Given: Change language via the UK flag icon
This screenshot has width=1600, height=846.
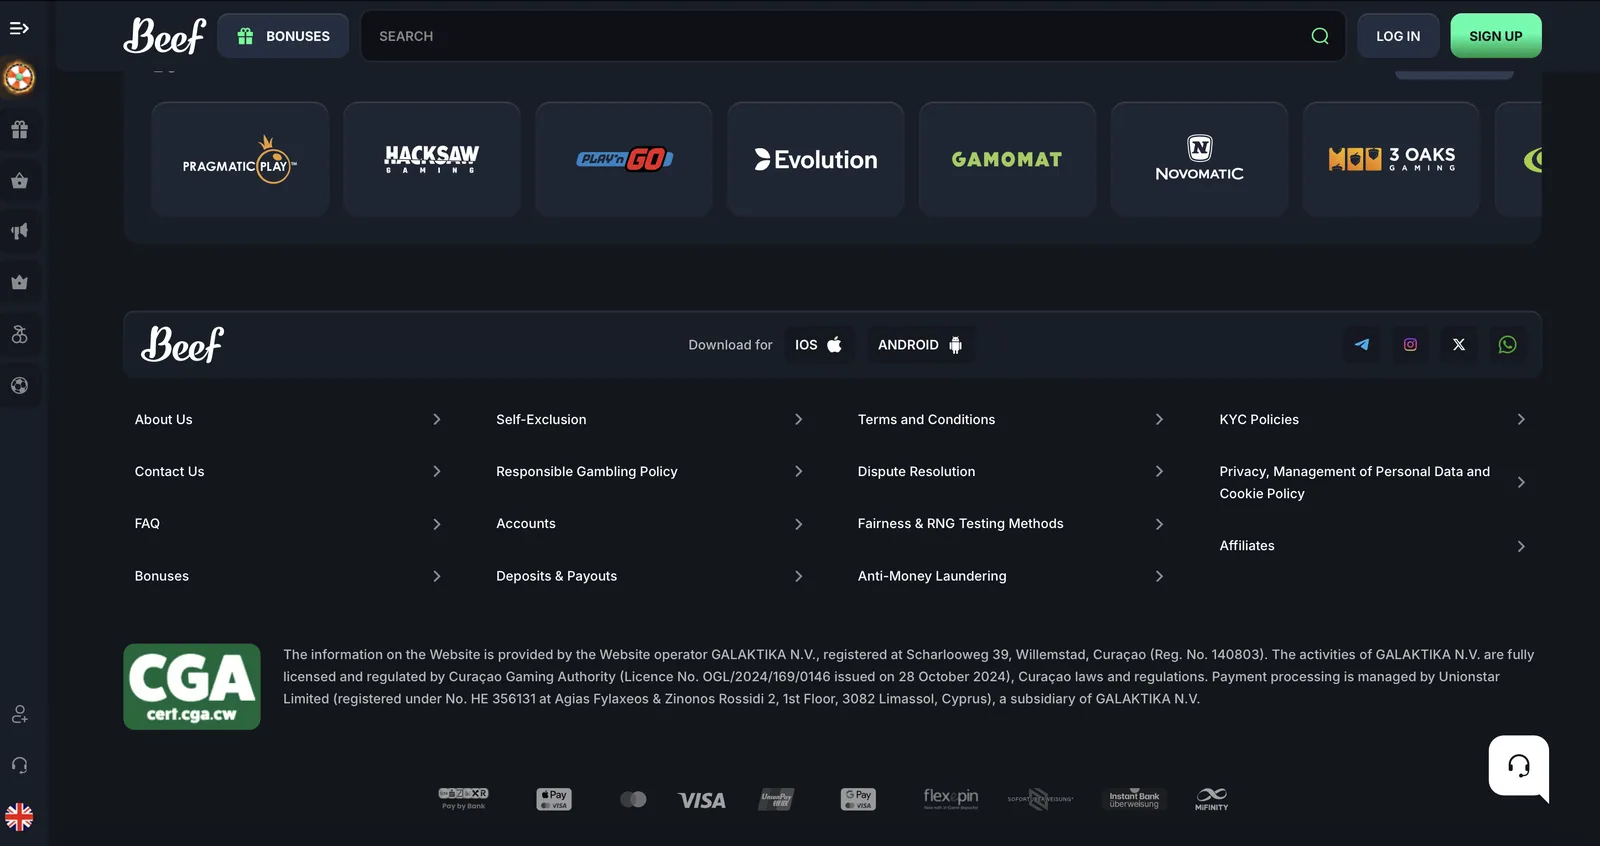Looking at the screenshot, I should (19, 817).
